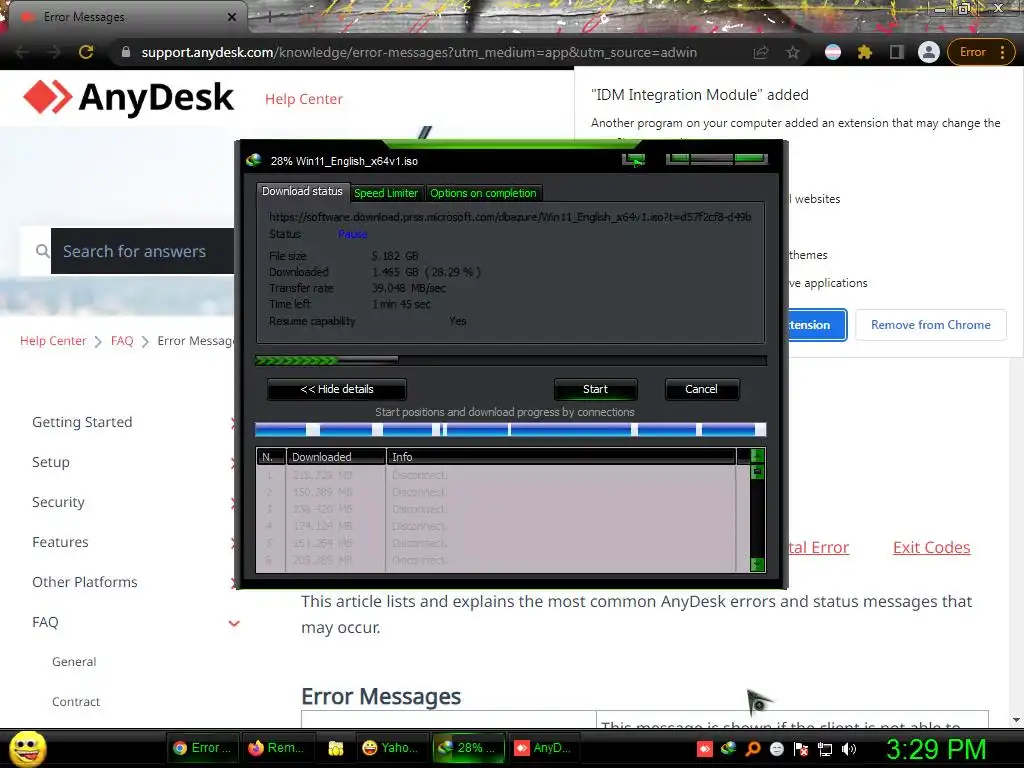Click the orange magnifier tray icon
This screenshot has height=768, width=1024.
753,749
